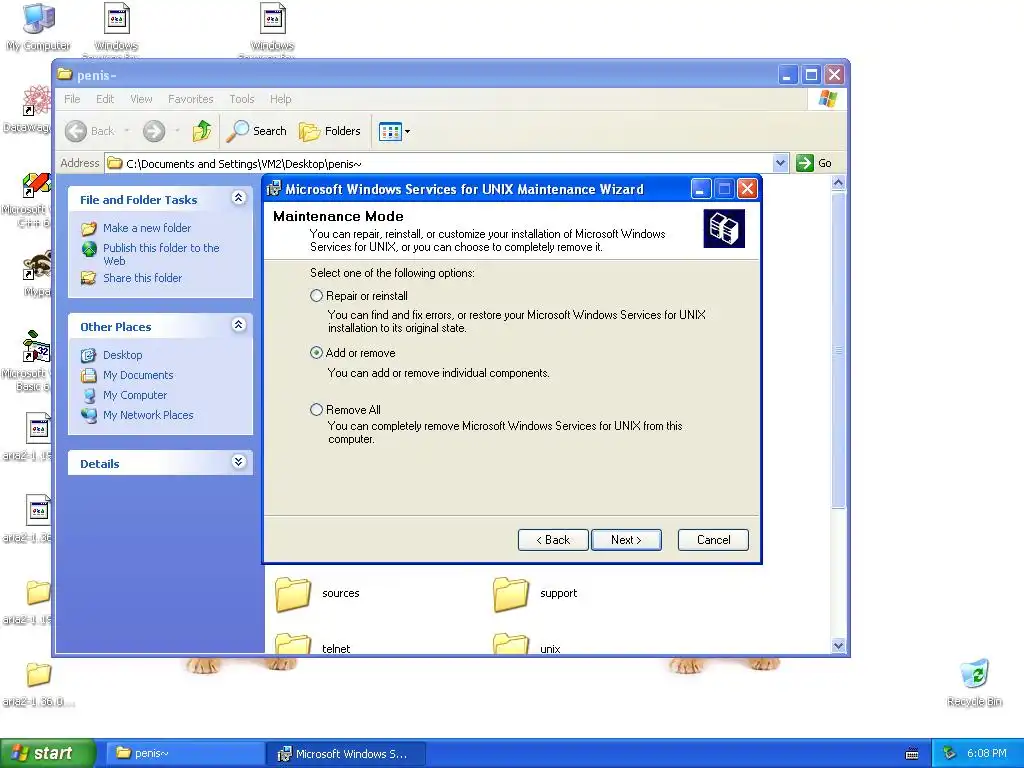Open My Computer in Other Places
Viewport: 1024px width, 768px height.
(135, 395)
